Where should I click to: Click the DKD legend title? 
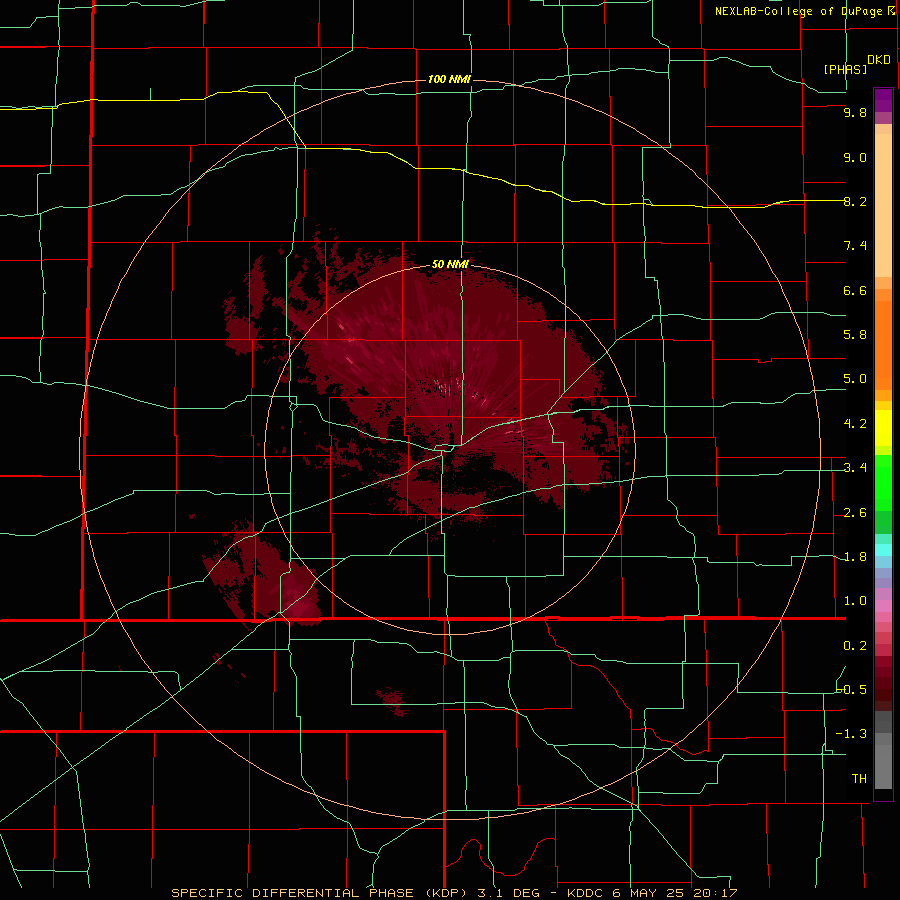[879, 60]
